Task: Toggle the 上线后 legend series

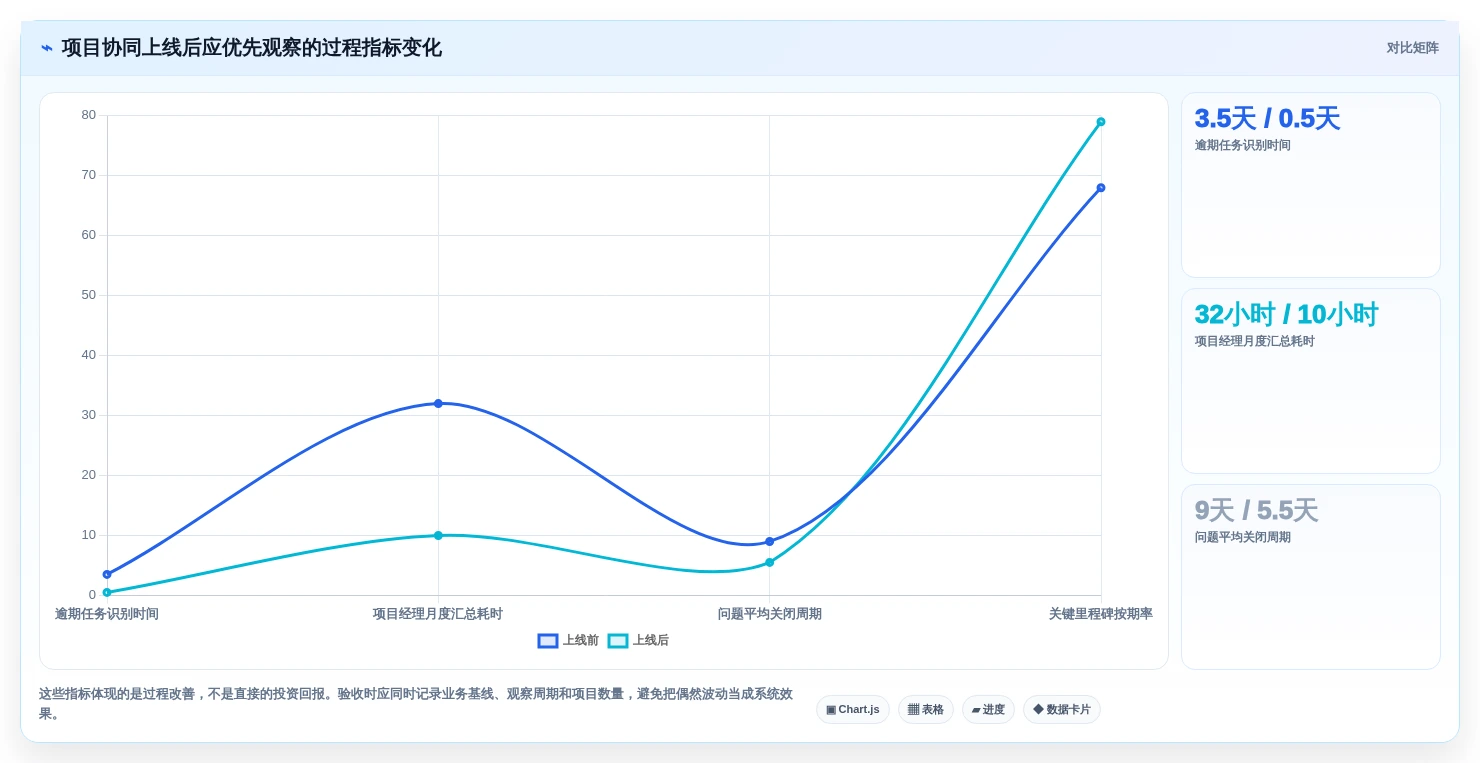Action: click(638, 641)
